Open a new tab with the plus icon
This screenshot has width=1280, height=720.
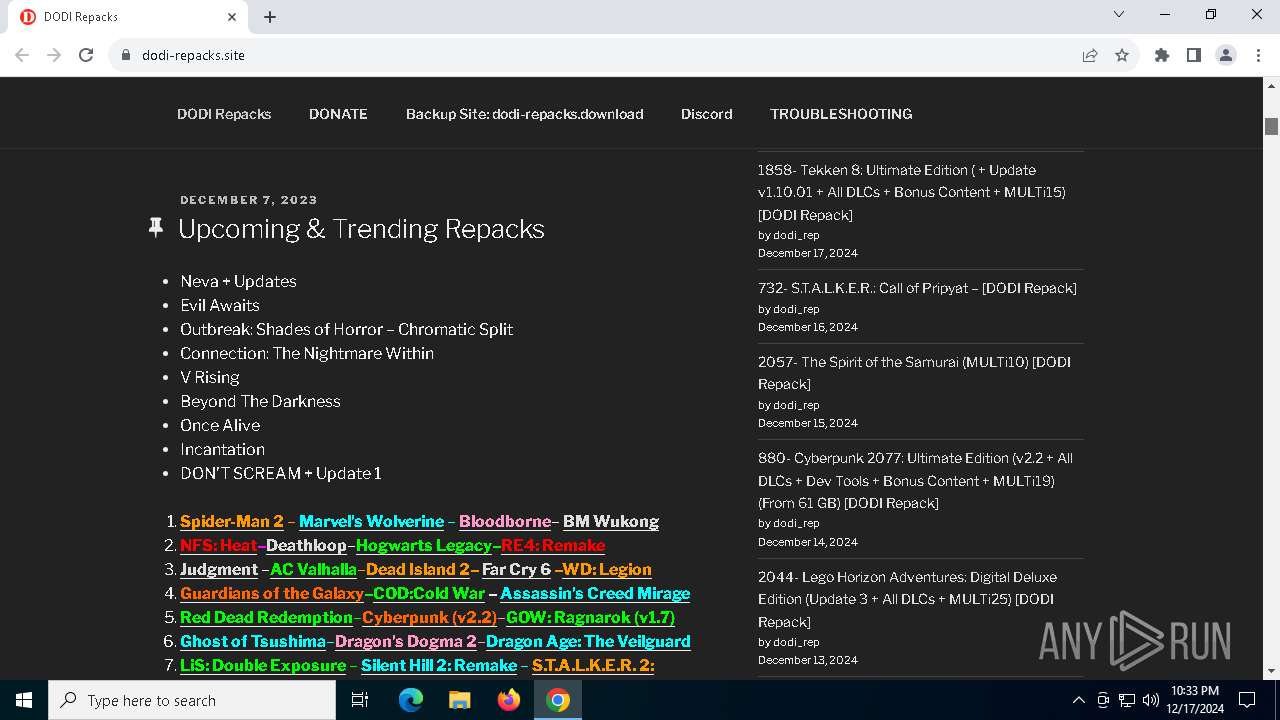[x=270, y=16]
